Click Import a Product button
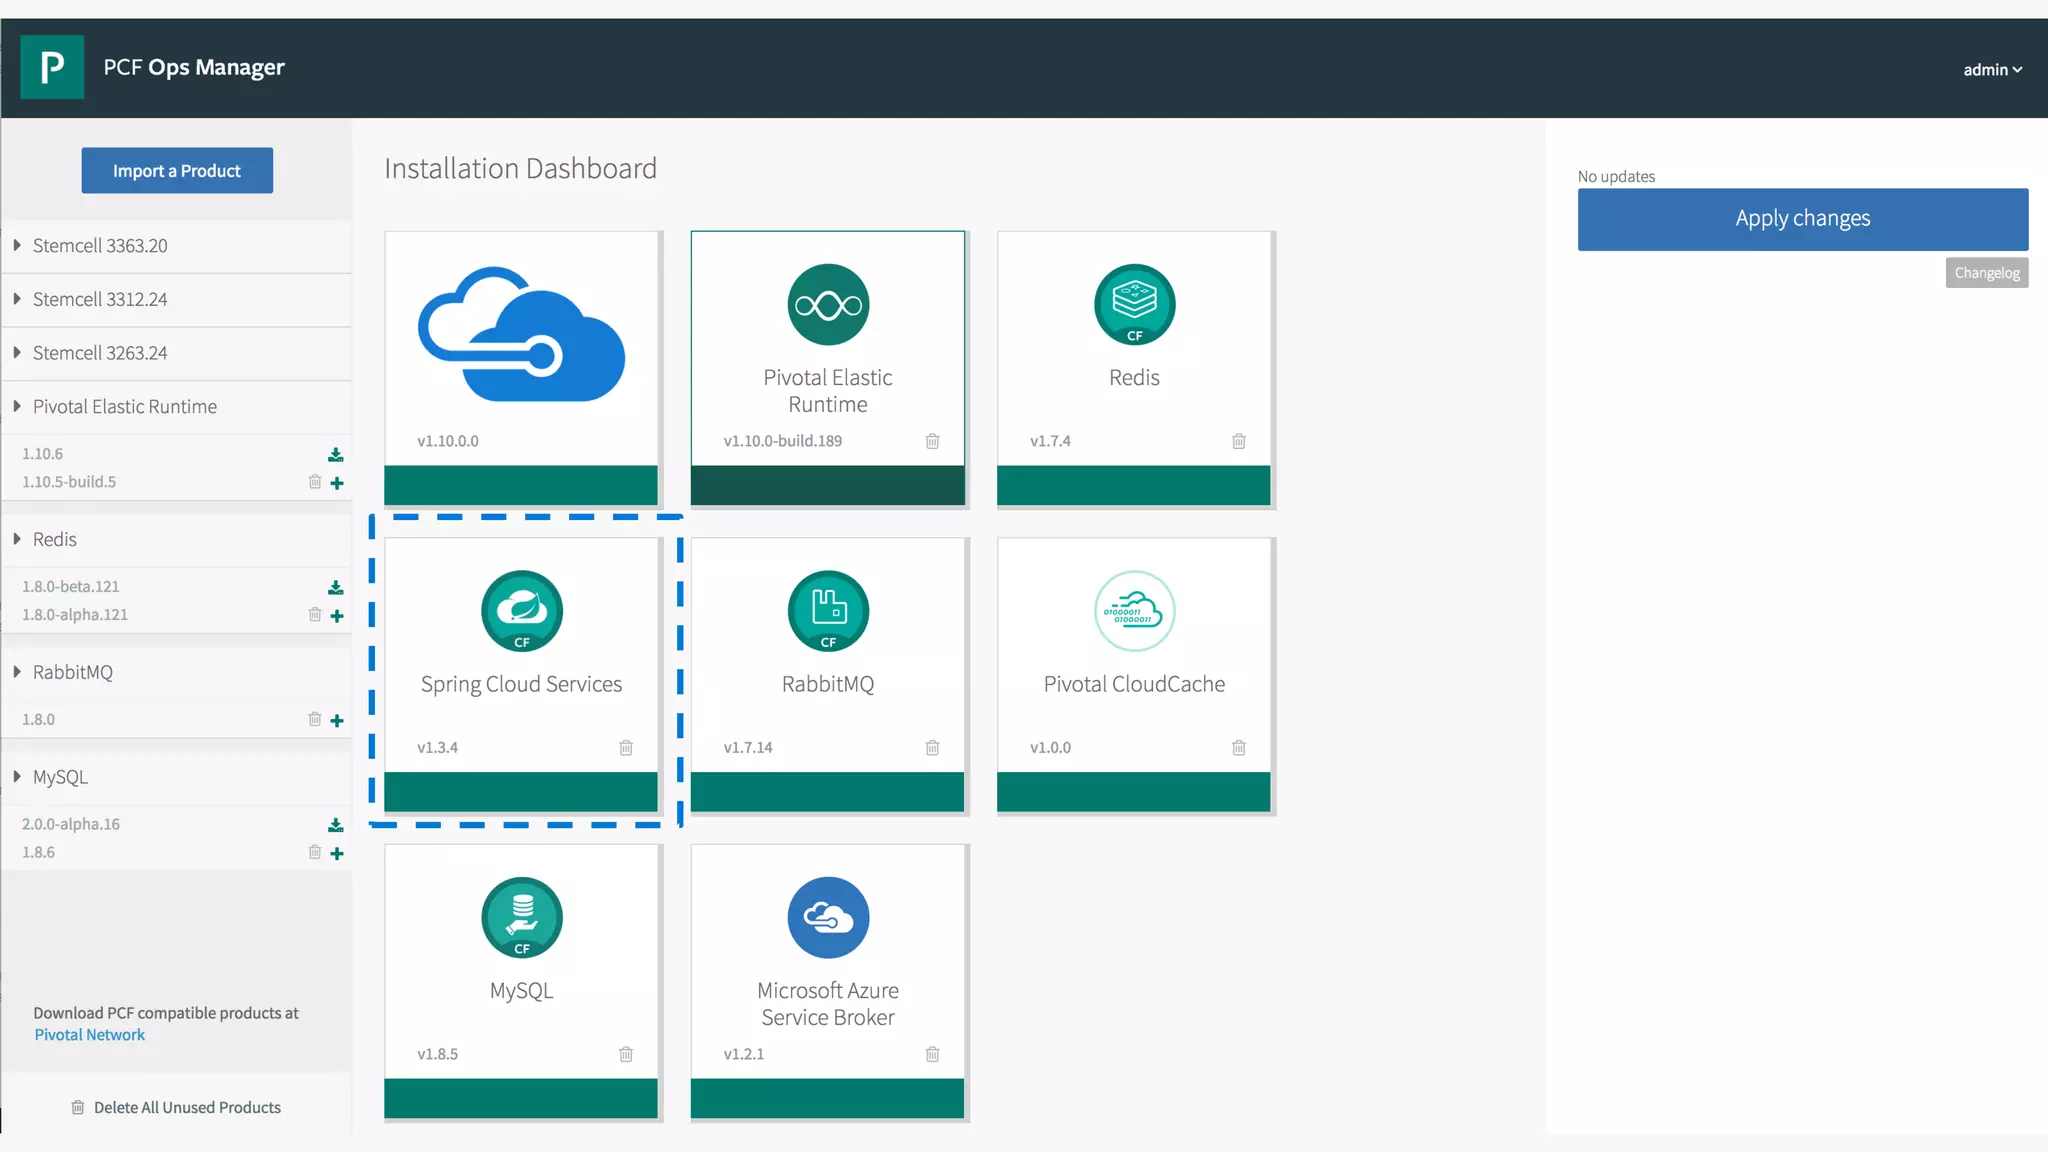Image resolution: width=2048 pixels, height=1152 pixels. [177, 171]
